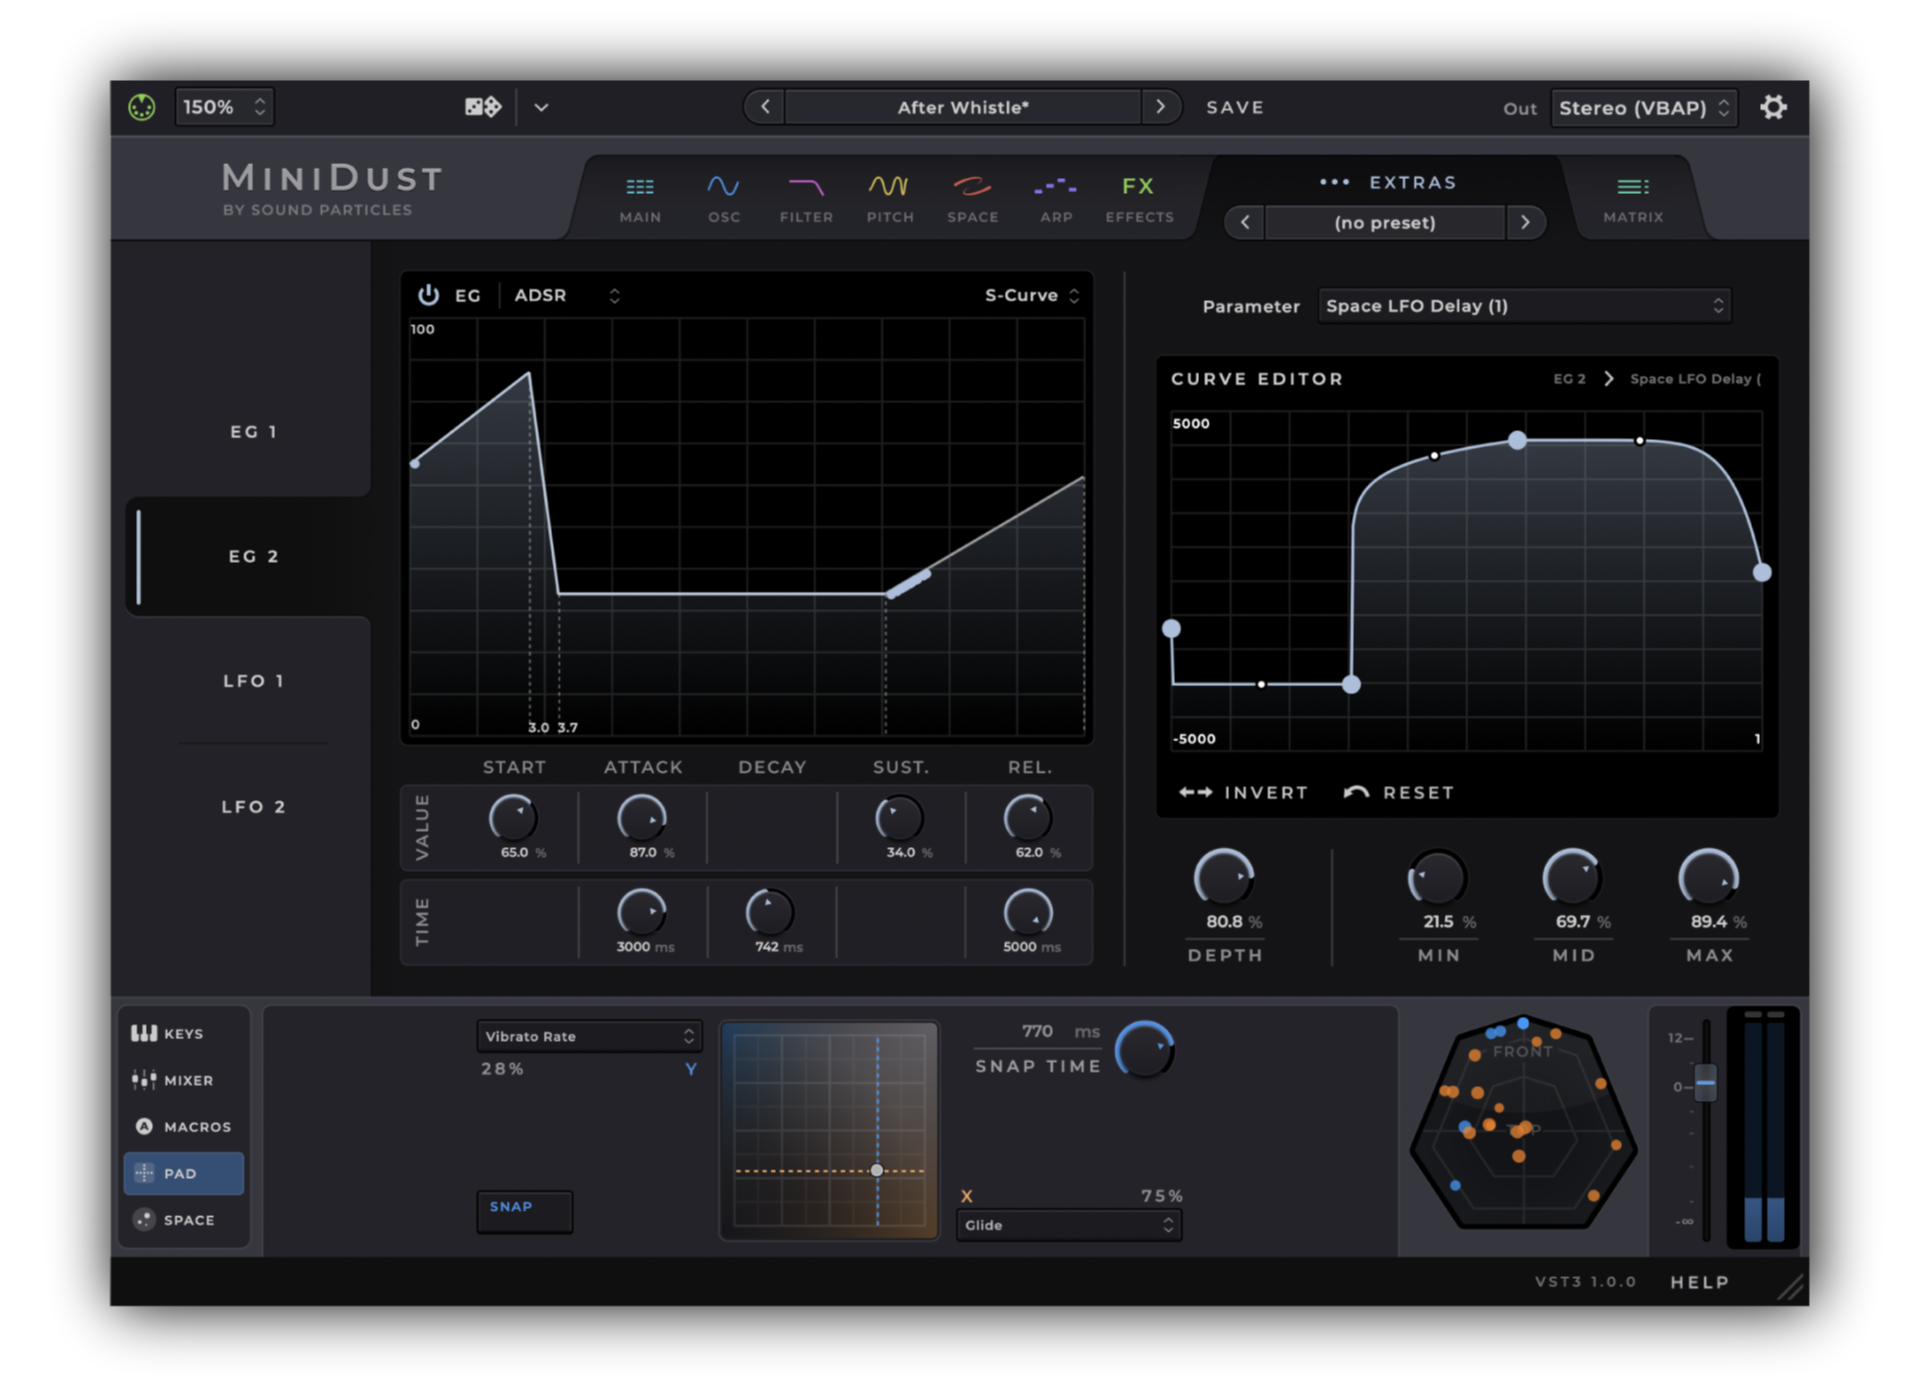Switch to the LFO 1 tab
The height and width of the screenshot is (1386, 1921).
tap(253, 681)
